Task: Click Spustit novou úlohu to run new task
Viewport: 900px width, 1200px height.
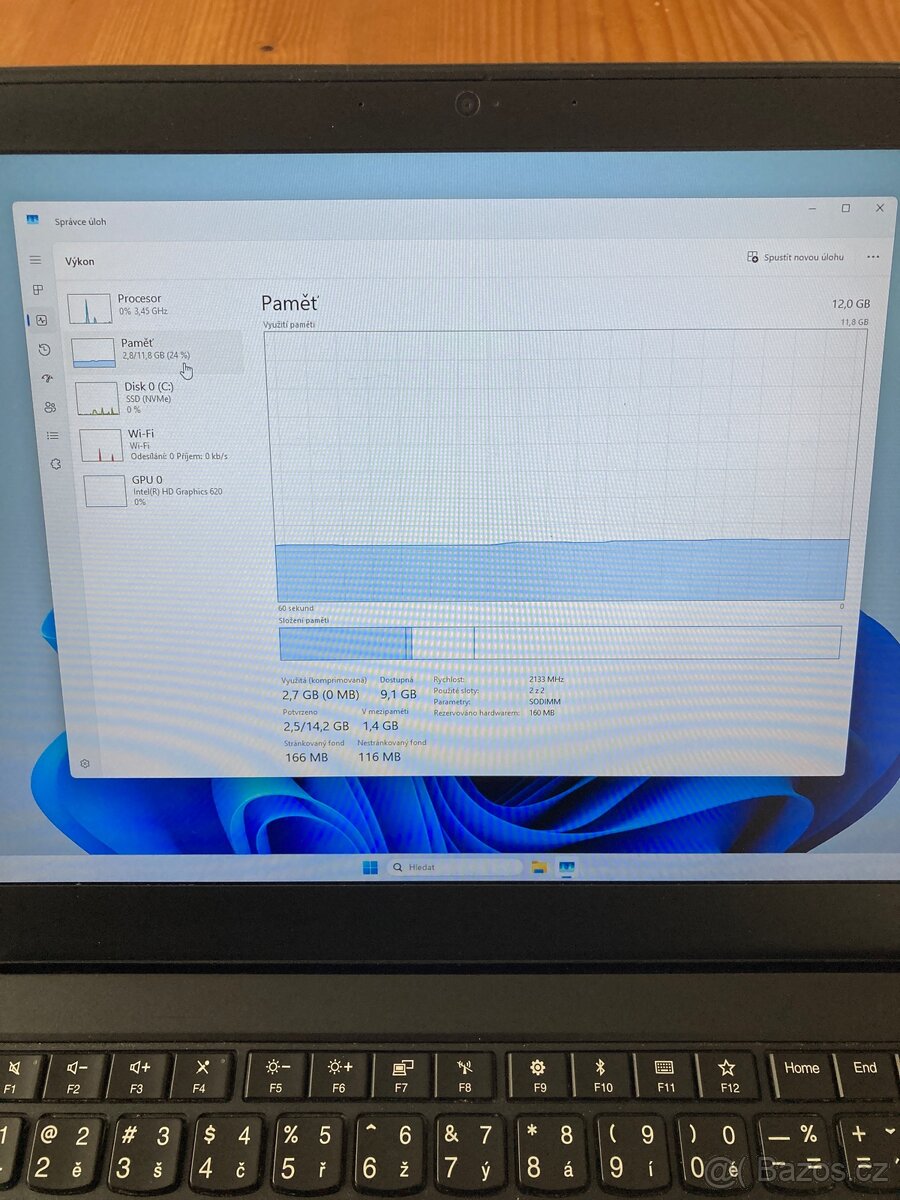Action: click(797, 257)
